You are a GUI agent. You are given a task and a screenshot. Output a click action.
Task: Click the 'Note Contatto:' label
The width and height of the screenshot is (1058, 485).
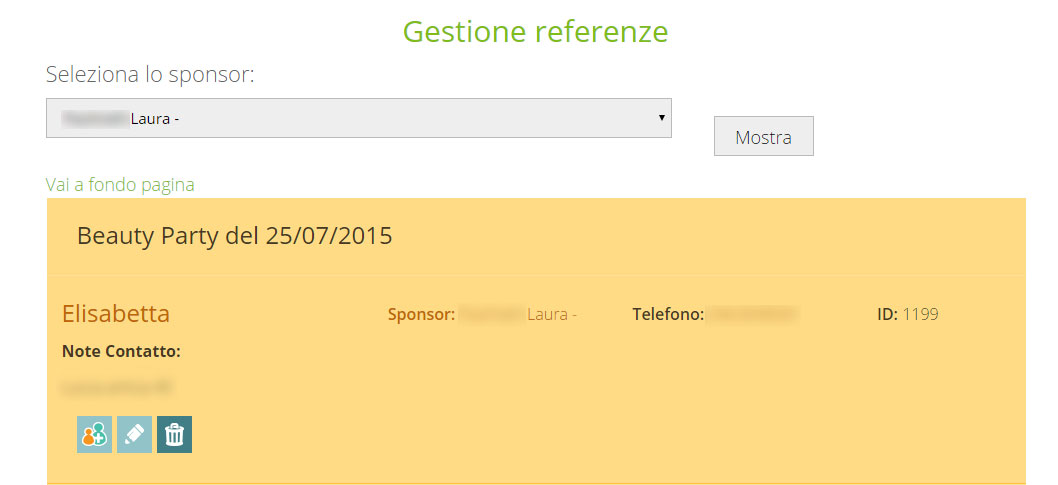point(121,351)
